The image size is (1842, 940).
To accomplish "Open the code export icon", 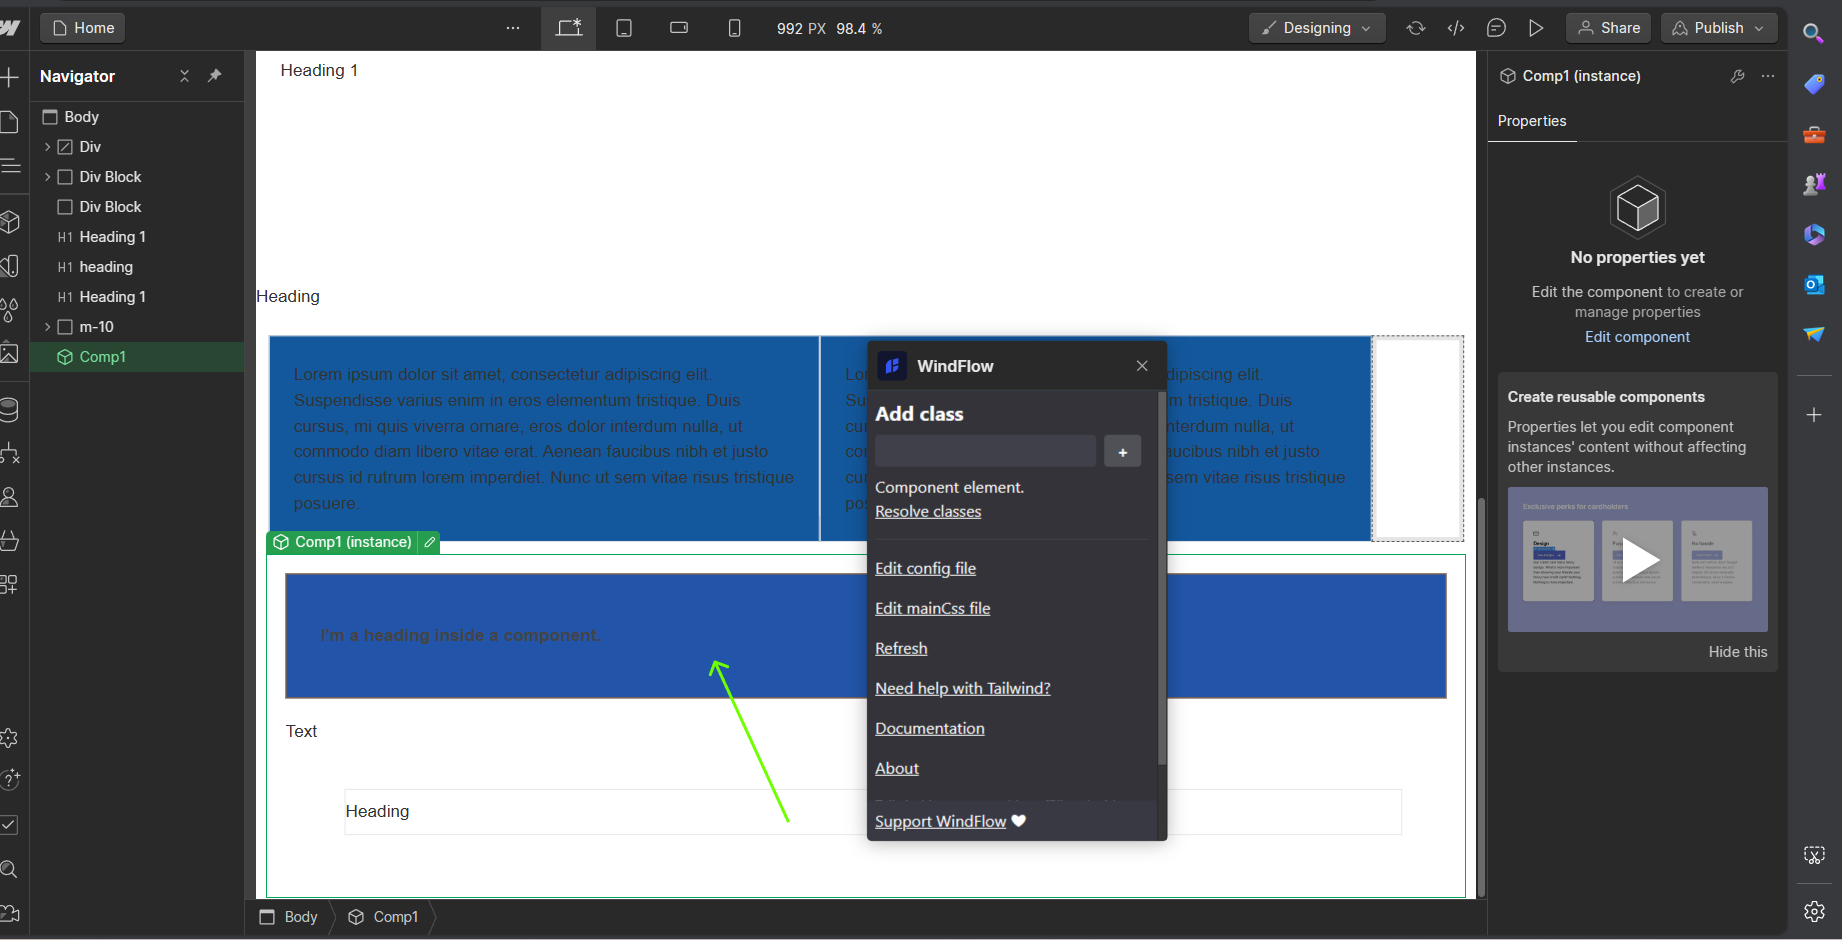I will coord(1456,28).
